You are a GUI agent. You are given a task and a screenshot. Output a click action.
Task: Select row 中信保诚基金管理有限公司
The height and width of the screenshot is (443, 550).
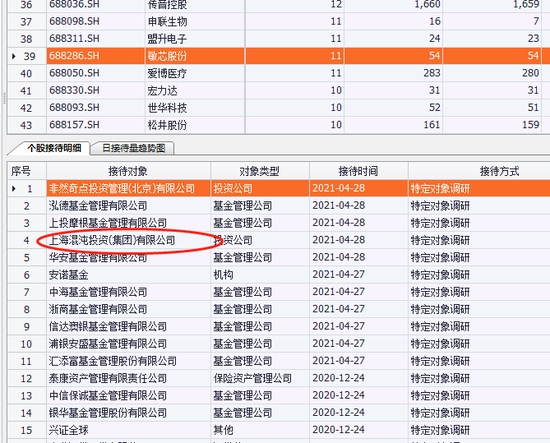coord(108,395)
